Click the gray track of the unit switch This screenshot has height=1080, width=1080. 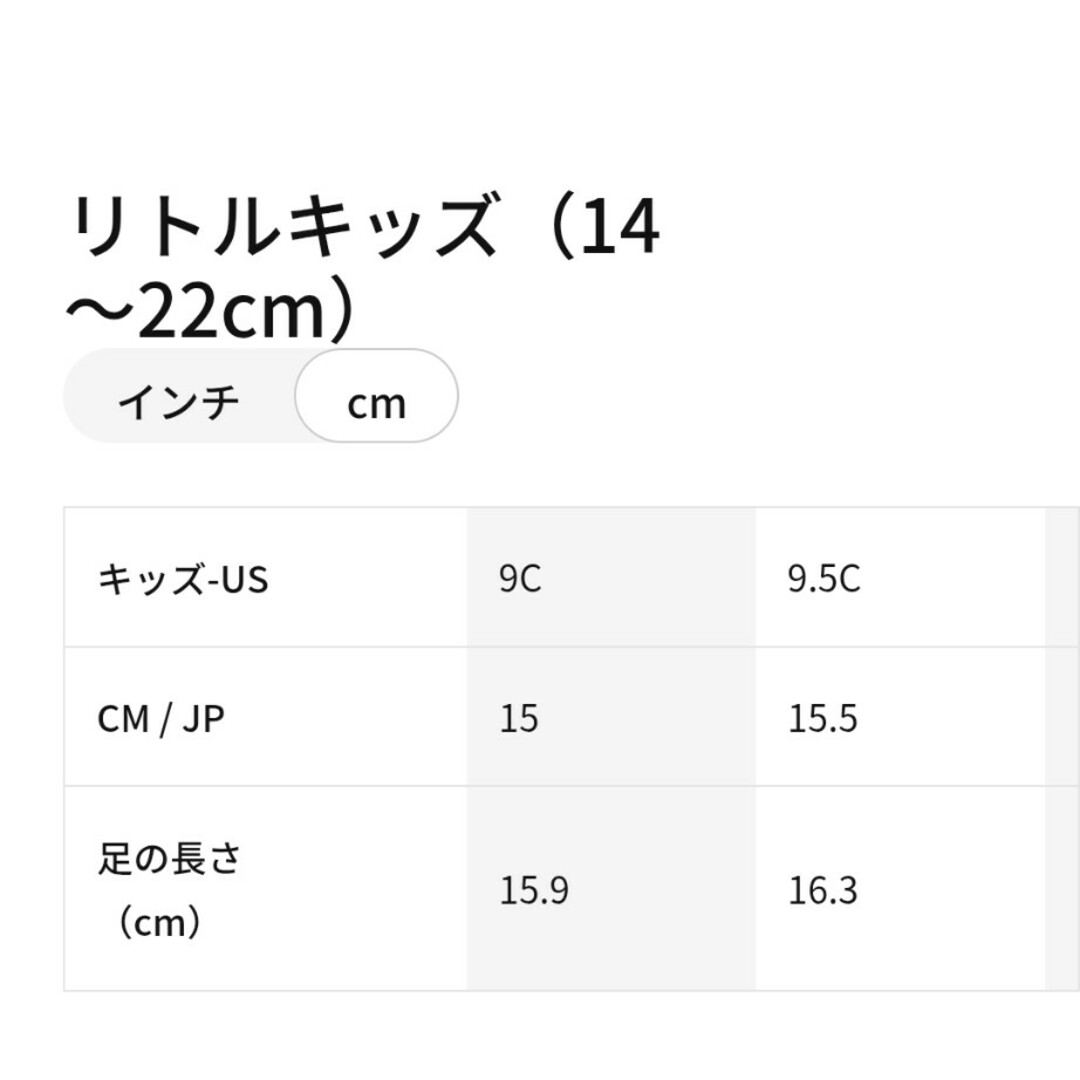click(x=179, y=396)
